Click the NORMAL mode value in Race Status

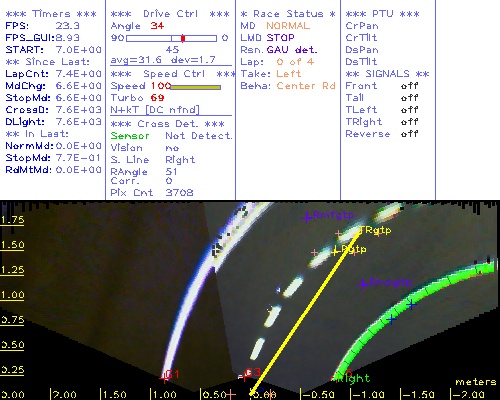288,26
